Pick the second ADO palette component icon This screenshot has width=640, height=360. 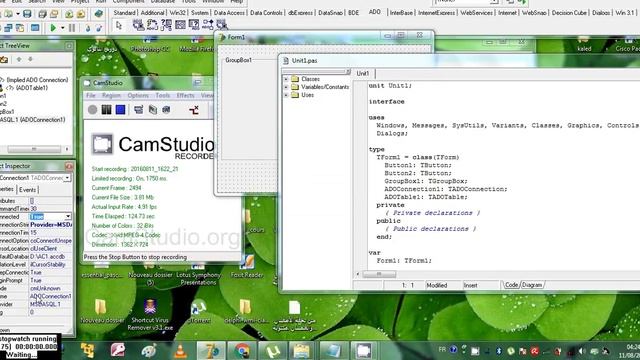click(152, 25)
